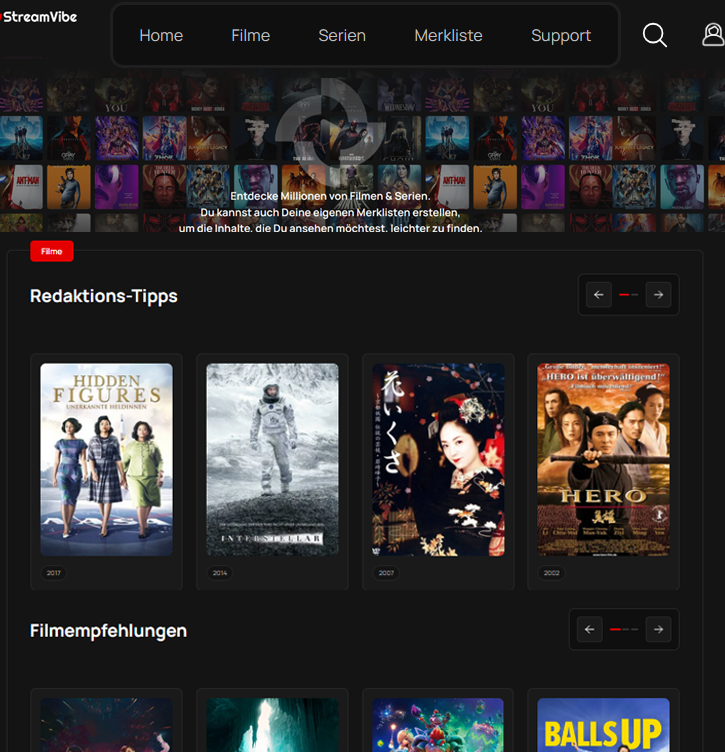Image resolution: width=725 pixels, height=752 pixels.
Task: Click the red Filme tag button
Action: (x=52, y=251)
